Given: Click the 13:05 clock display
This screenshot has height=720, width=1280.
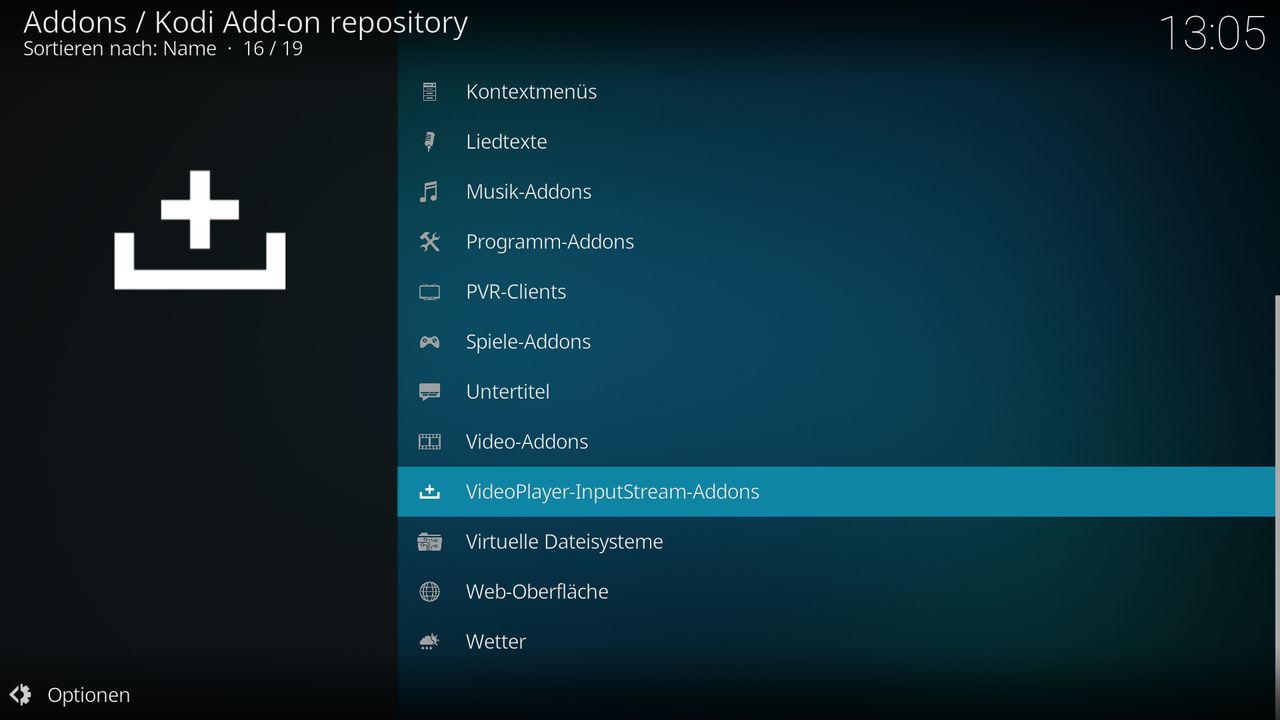Looking at the screenshot, I should tap(1212, 33).
